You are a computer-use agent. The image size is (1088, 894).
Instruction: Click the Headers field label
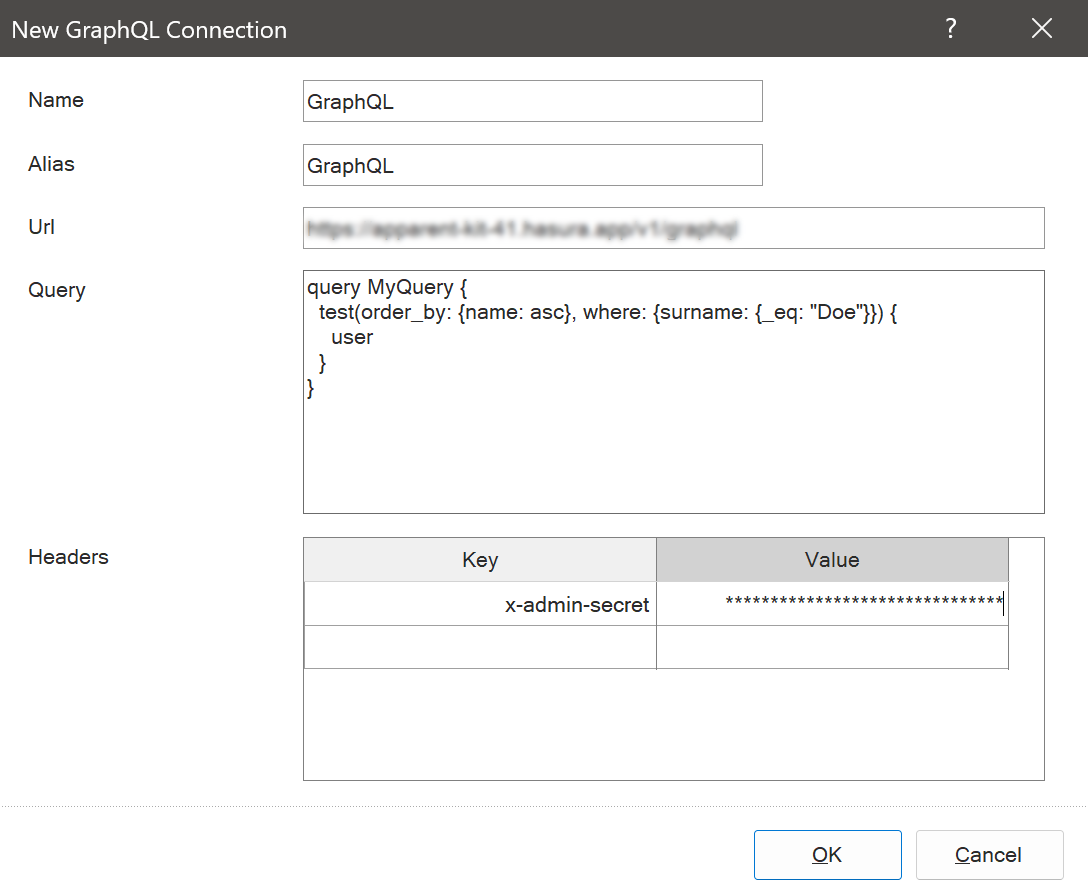tap(69, 557)
